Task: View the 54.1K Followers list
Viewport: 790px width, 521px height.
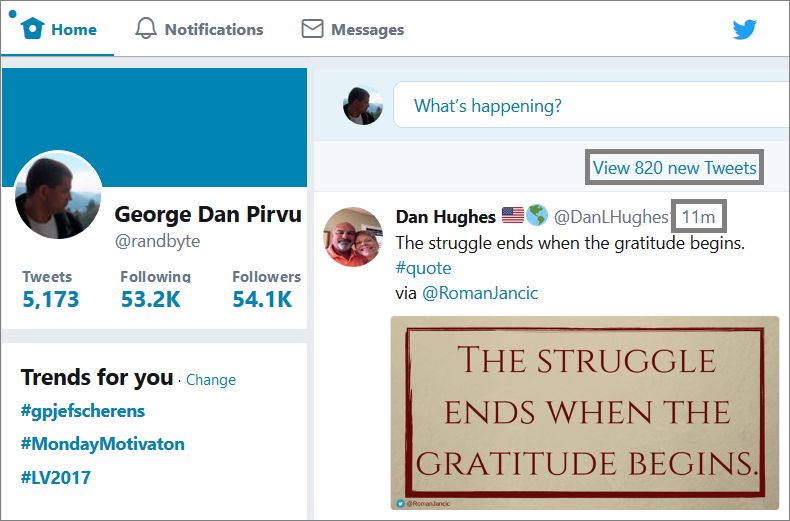Action: (266, 290)
